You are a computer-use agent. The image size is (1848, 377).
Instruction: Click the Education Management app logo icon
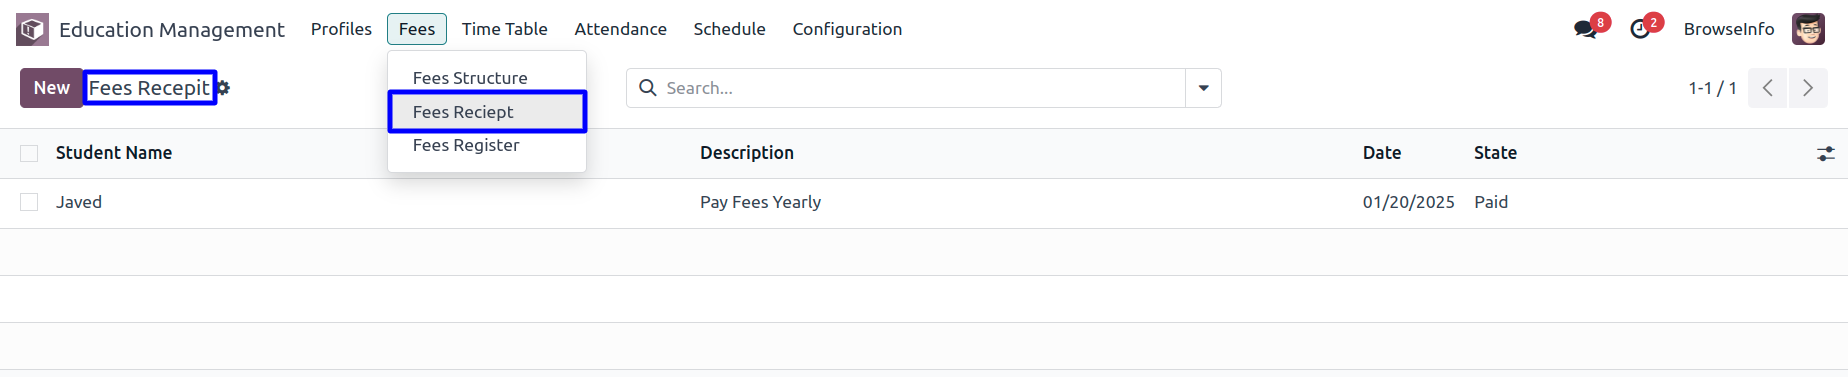pyautogui.click(x=32, y=29)
